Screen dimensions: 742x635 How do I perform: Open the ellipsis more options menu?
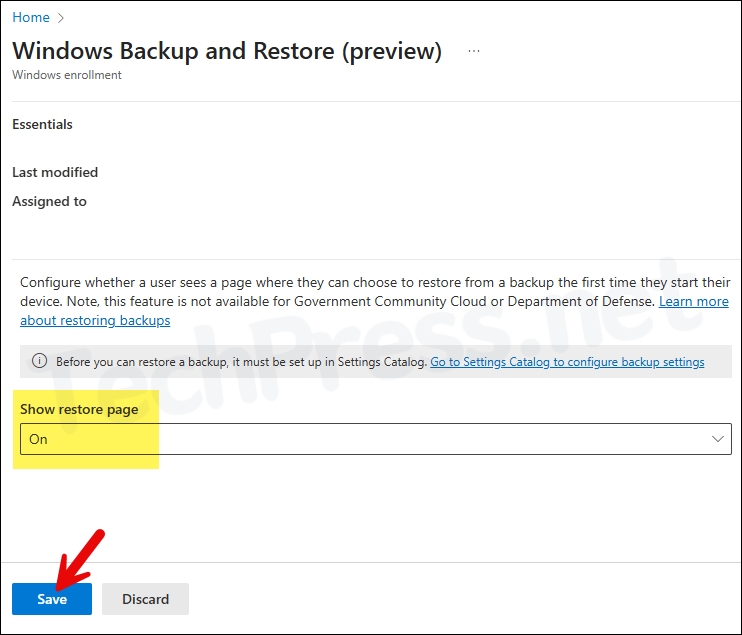tap(474, 51)
